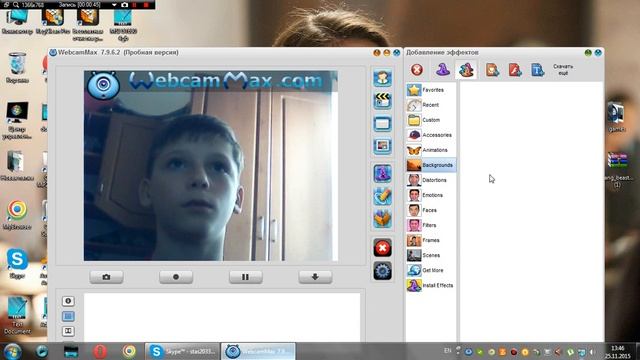This screenshot has height=360, width=640.
Task: Launch Chrome from the taskbar
Action: pyautogui.click(x=129, y=351)
